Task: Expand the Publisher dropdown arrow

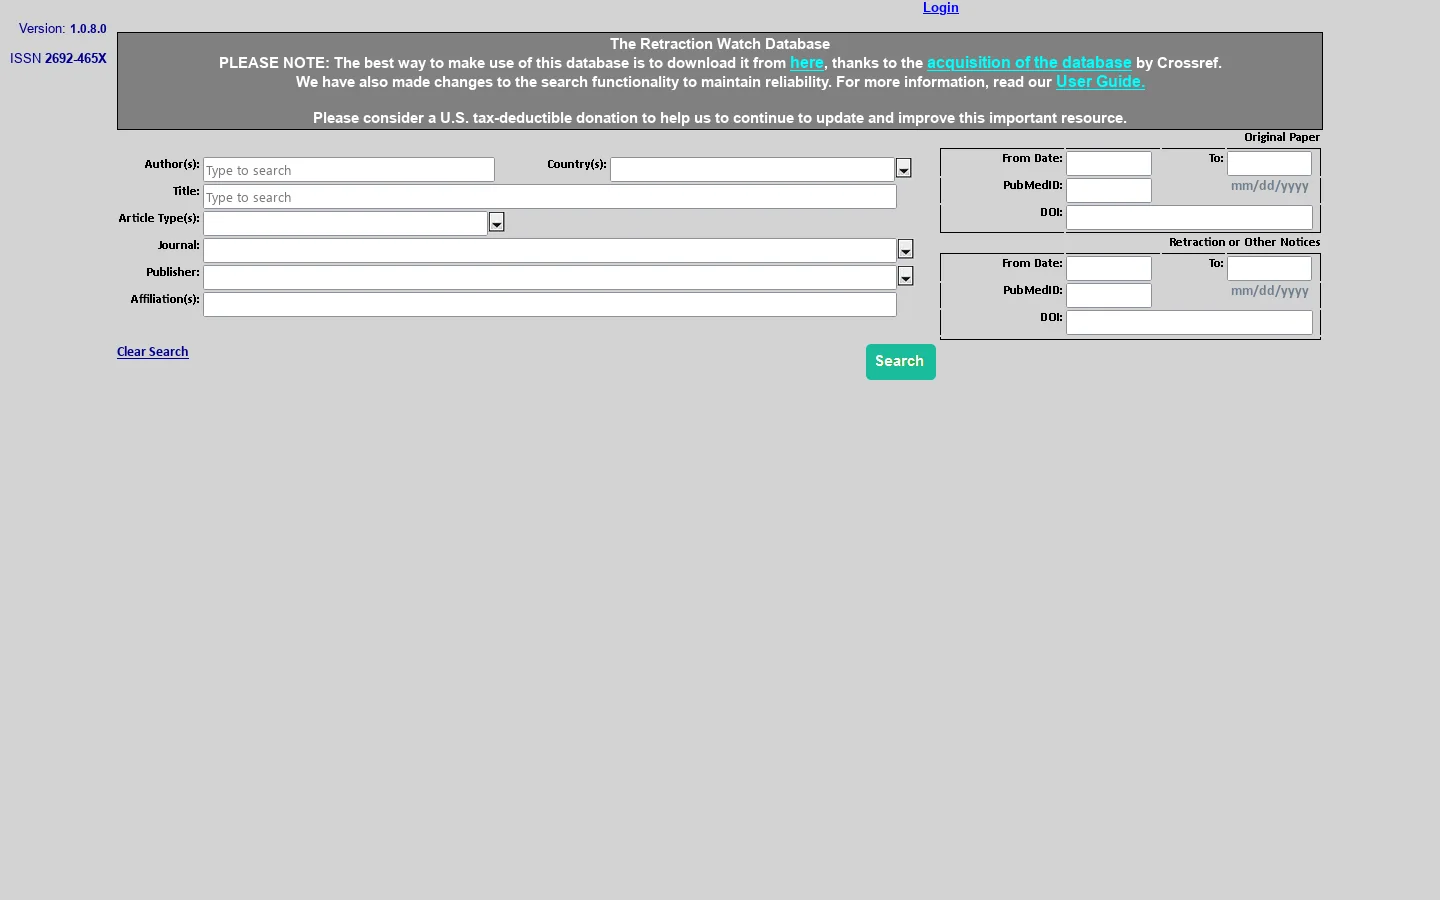Action: [906, 277]
